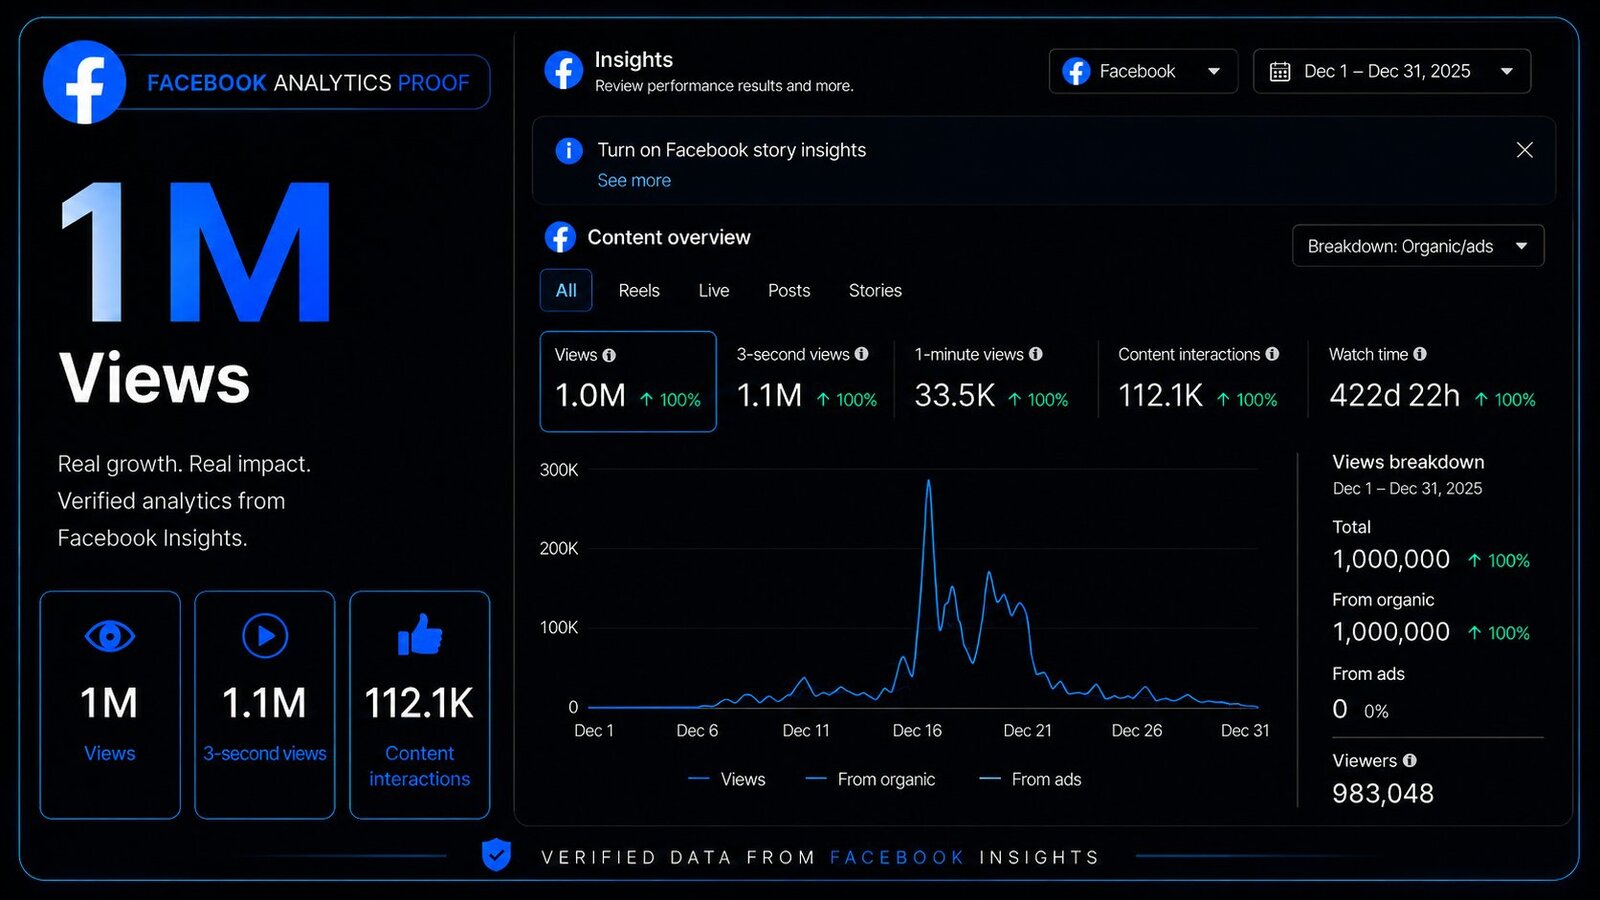The height and width of the screenshot is (900, 1600).
Task: Expand the Breakdown: Organic/ads dropdown
Action: click(1418, 246)
